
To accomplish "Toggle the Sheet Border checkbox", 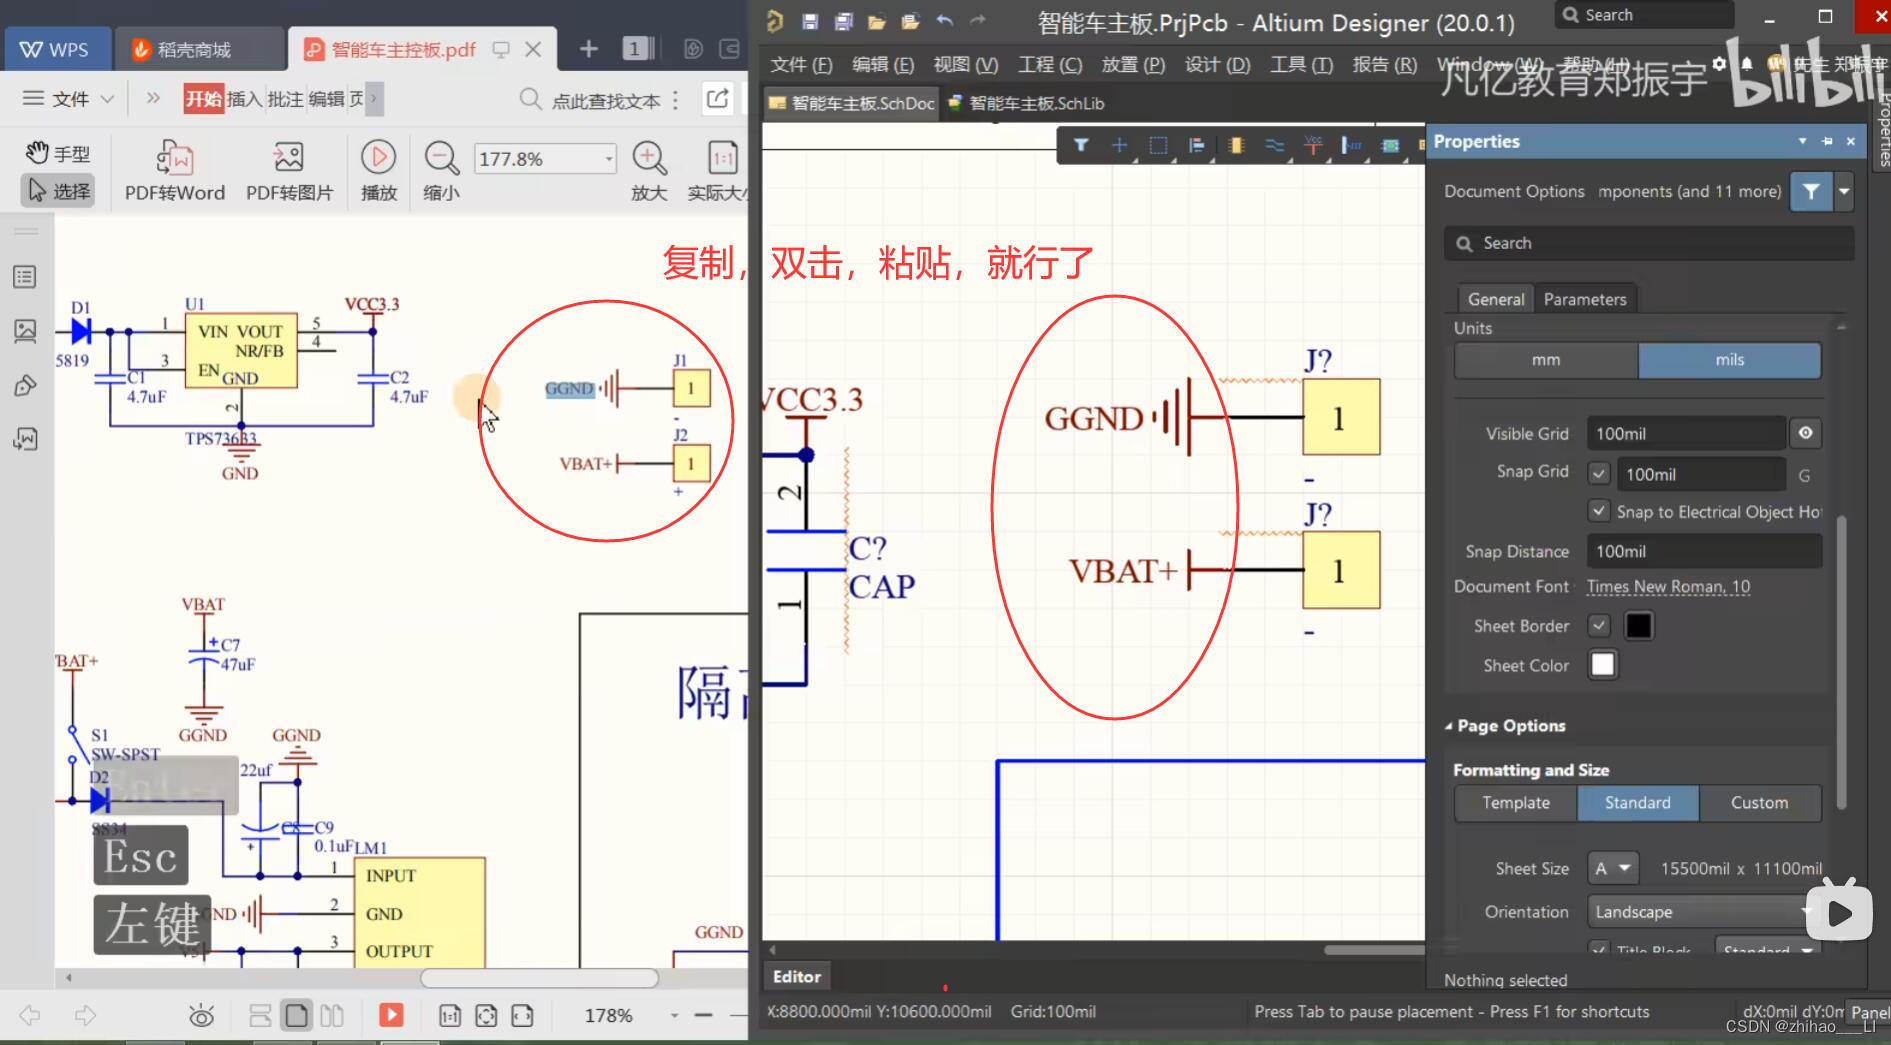I will tap(1598, 625).
